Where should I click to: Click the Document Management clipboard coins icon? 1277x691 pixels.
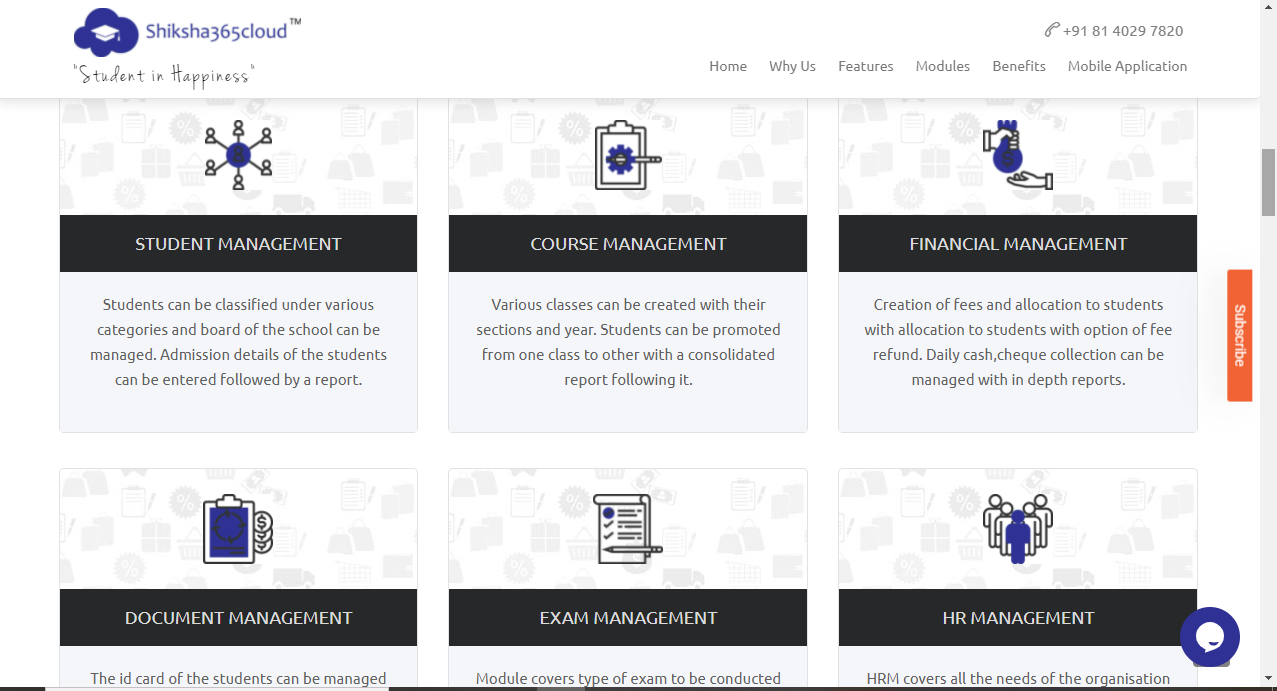point(238,529)
